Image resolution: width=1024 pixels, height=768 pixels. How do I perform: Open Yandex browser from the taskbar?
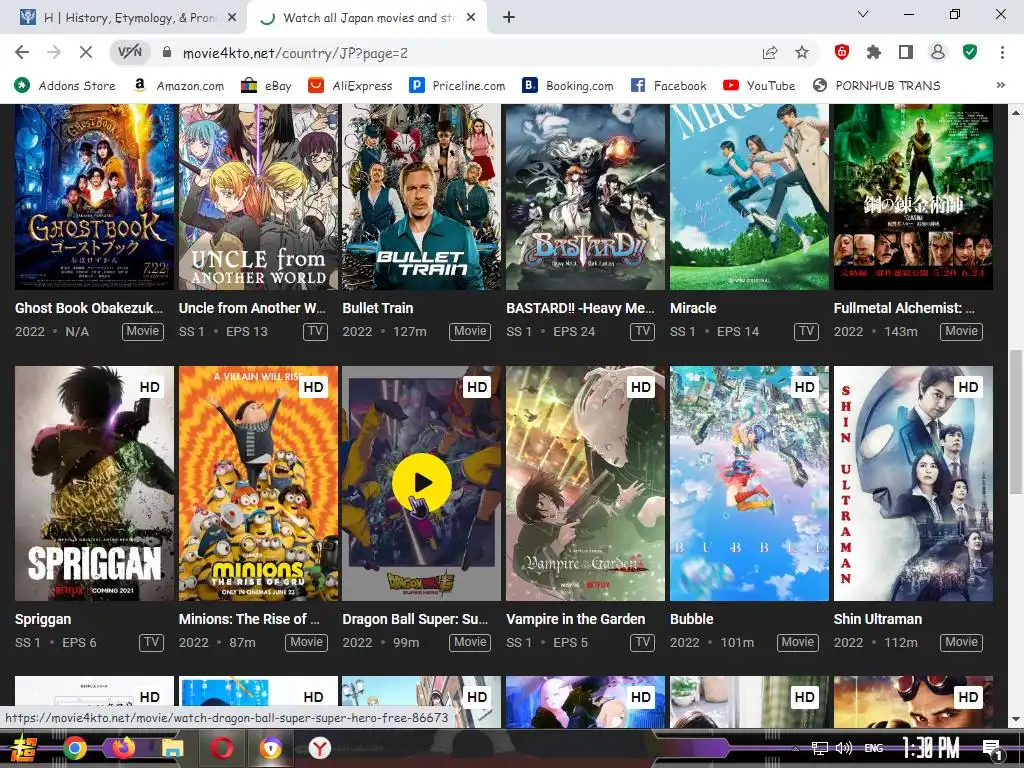(319, 748)
